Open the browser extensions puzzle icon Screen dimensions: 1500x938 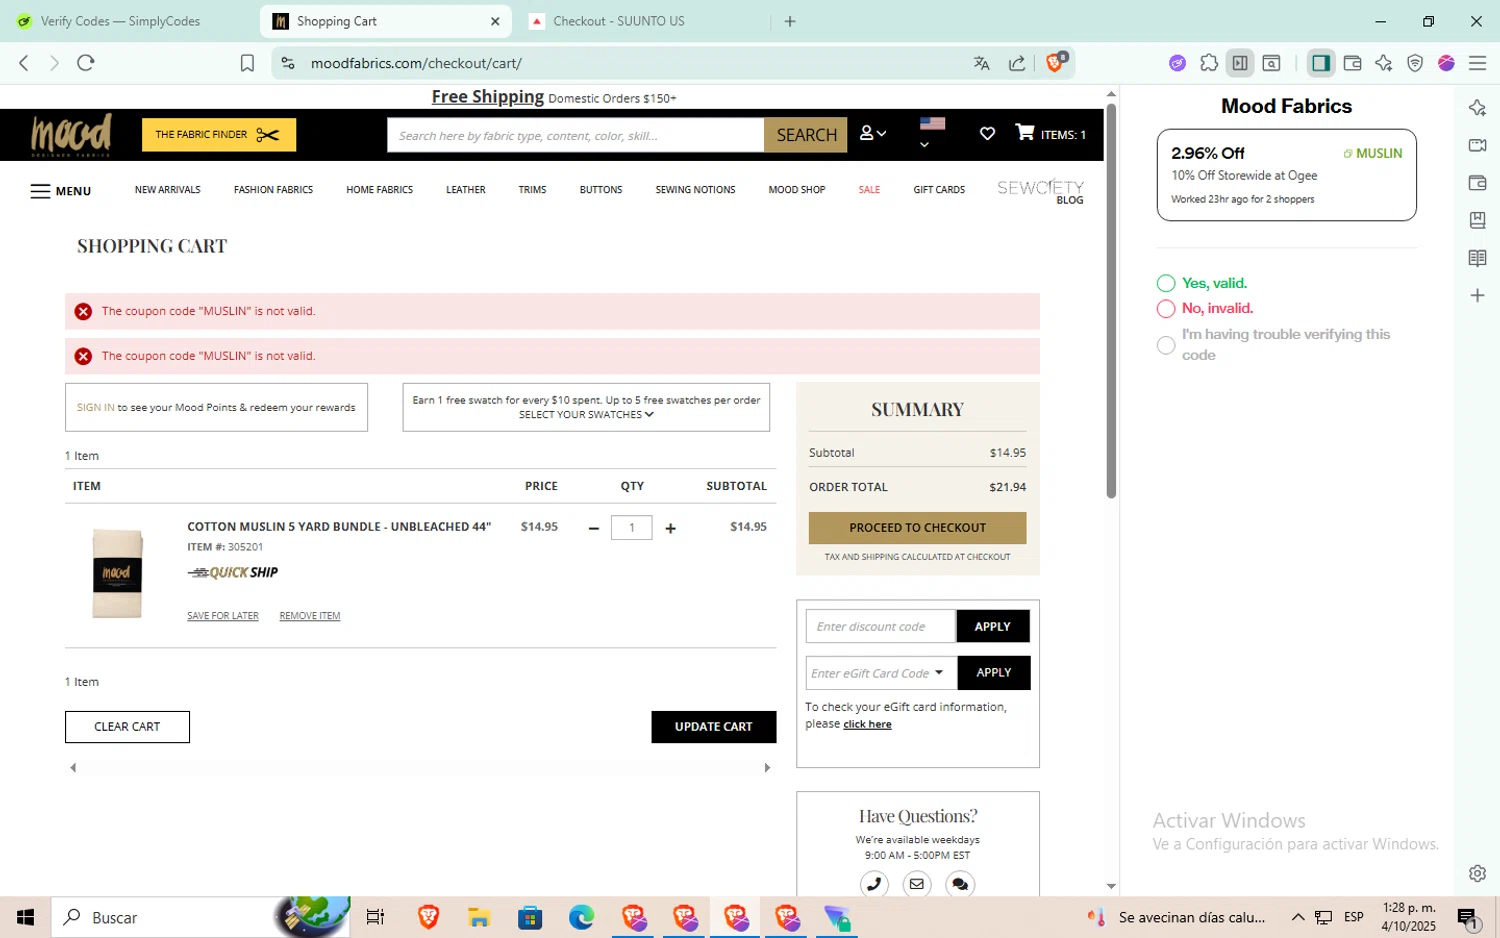point(1209,63)
